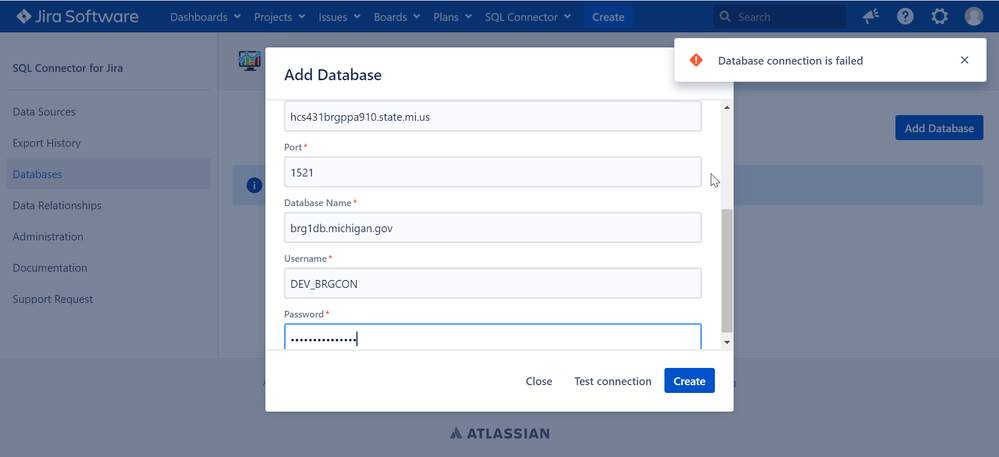Viewport: 999px width, 457px height.
Task: Click the red error icon in notification
Action: coord(696,60)
